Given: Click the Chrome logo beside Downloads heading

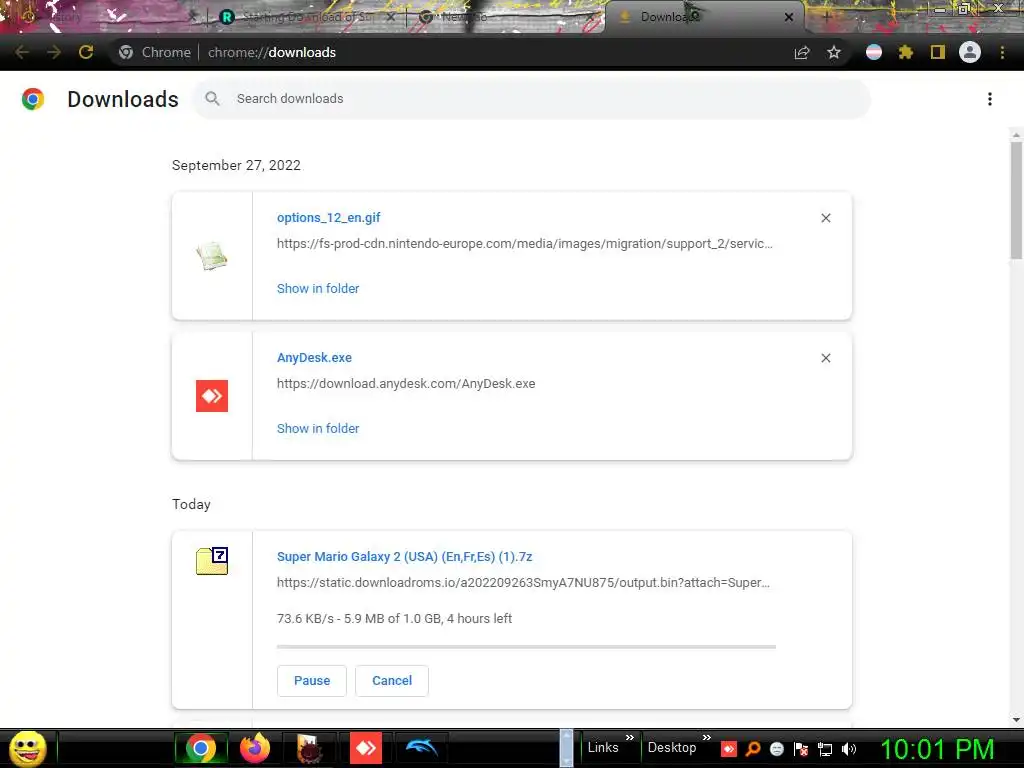Looking at the screenshot, I should pyautogui.click(x=33, y=99).
